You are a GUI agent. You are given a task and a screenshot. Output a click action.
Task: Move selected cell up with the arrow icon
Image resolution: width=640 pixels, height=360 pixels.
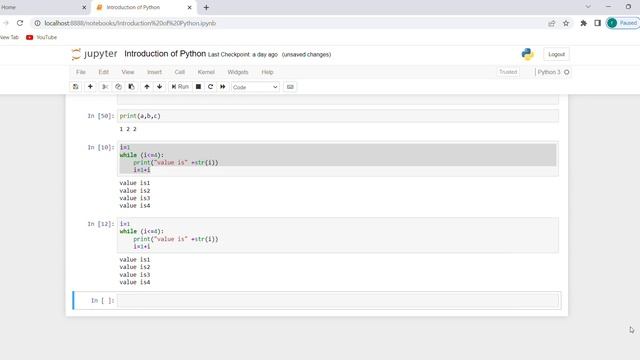tap(147, 87)
